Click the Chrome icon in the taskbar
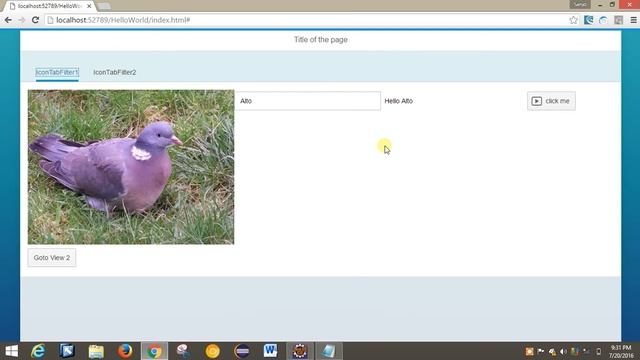 coord(154,351)
